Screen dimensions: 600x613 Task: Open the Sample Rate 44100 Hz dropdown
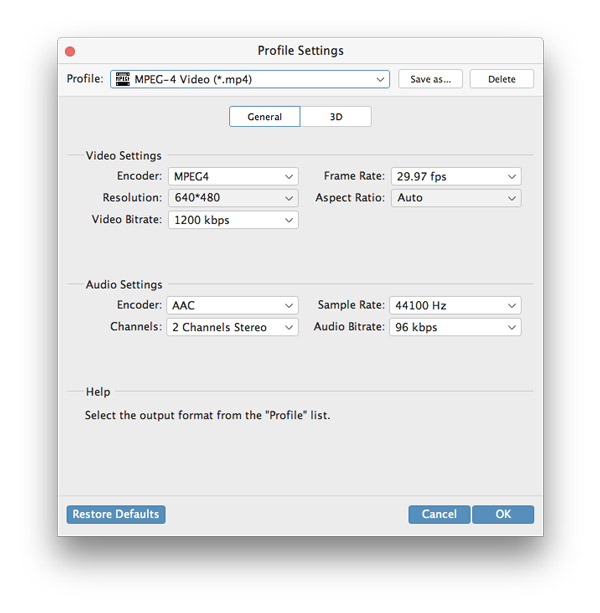tap(455, 305)
